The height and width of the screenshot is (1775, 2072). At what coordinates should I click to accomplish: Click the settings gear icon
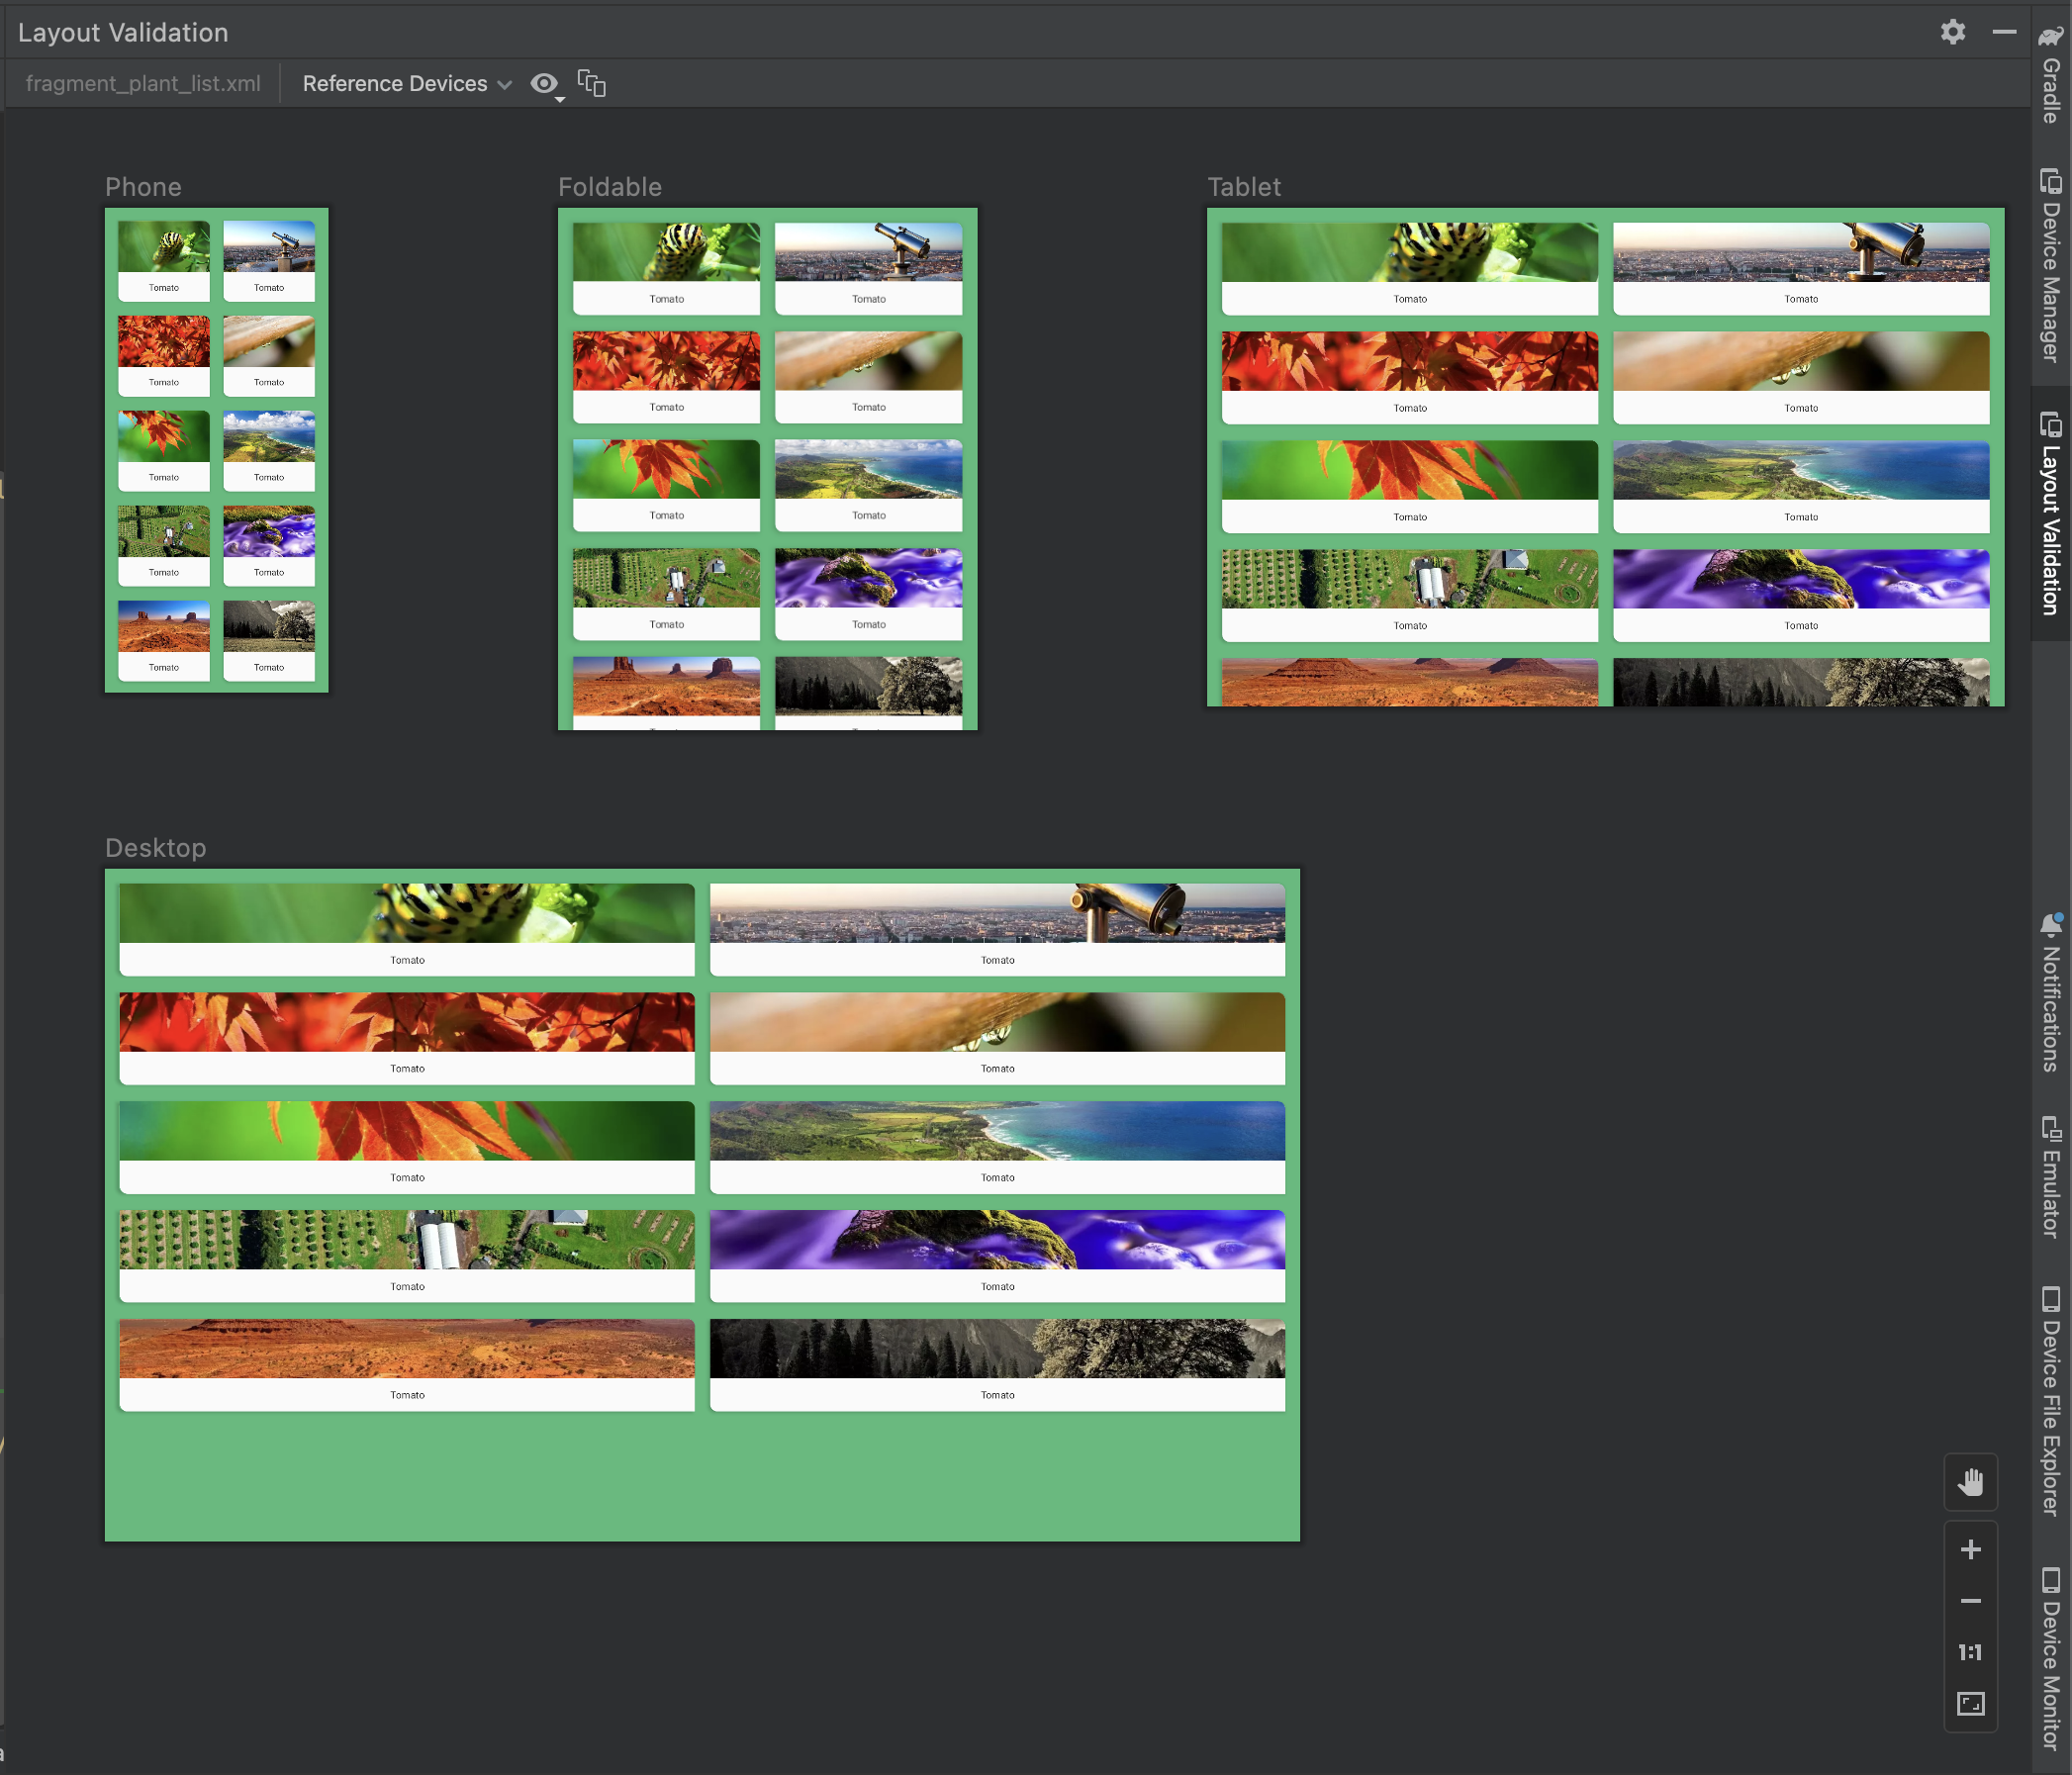[1952, 32]
